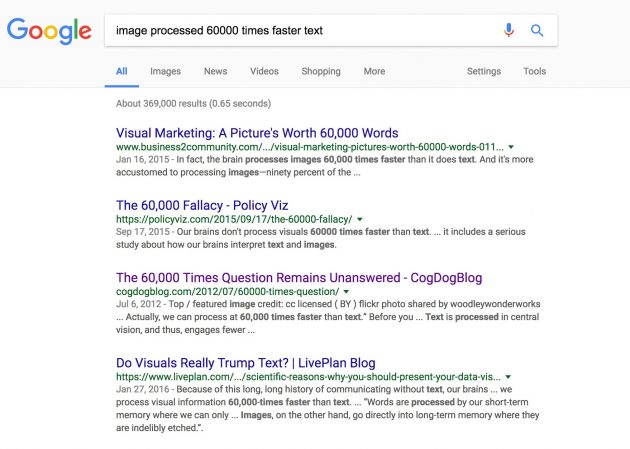Click the magnifying glass search icon
This screenshot has width=630, height=449.
click(537, 30)
